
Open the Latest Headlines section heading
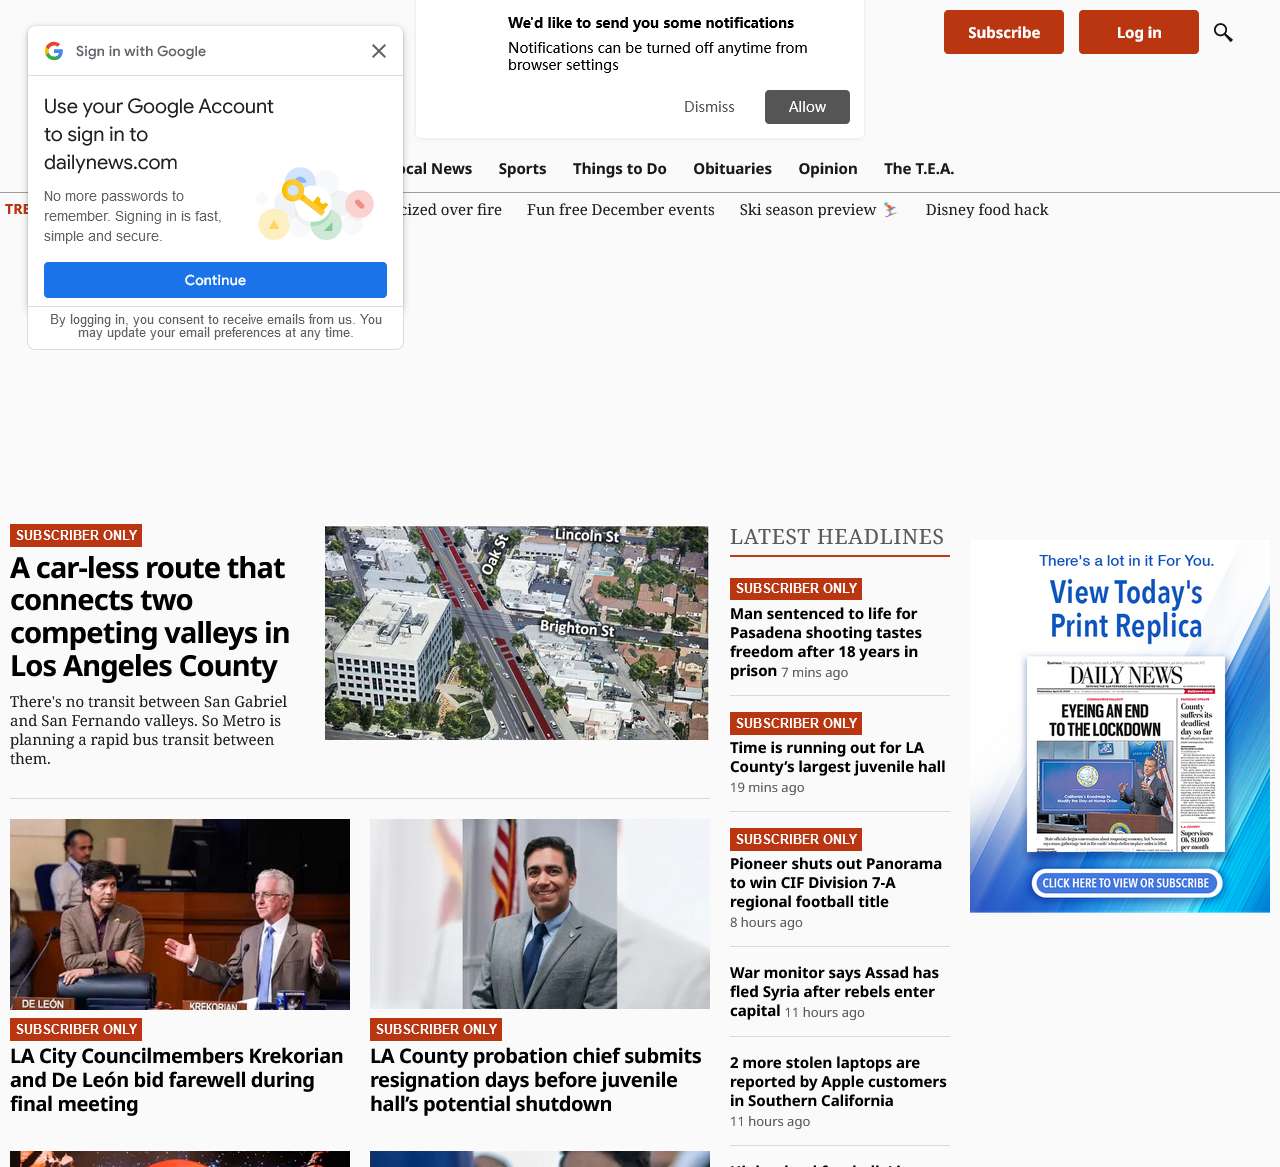pos(837,537)
